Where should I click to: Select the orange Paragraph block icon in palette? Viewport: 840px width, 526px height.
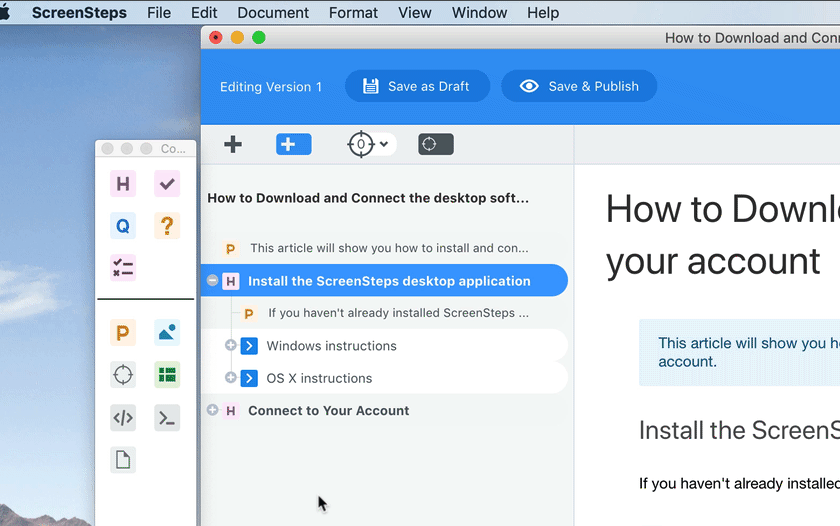123,333
